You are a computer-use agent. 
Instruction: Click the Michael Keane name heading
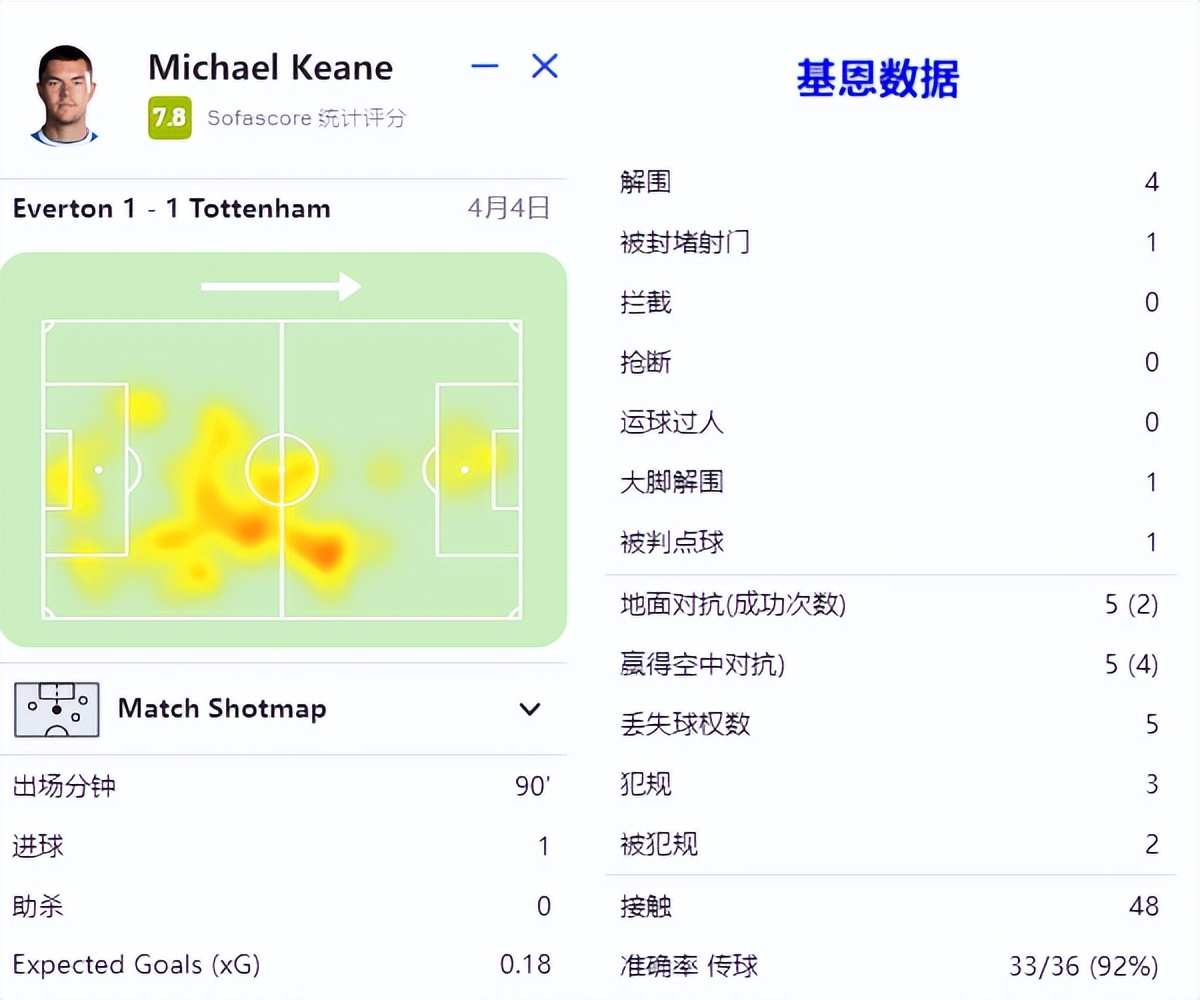[x=270, y=67]
